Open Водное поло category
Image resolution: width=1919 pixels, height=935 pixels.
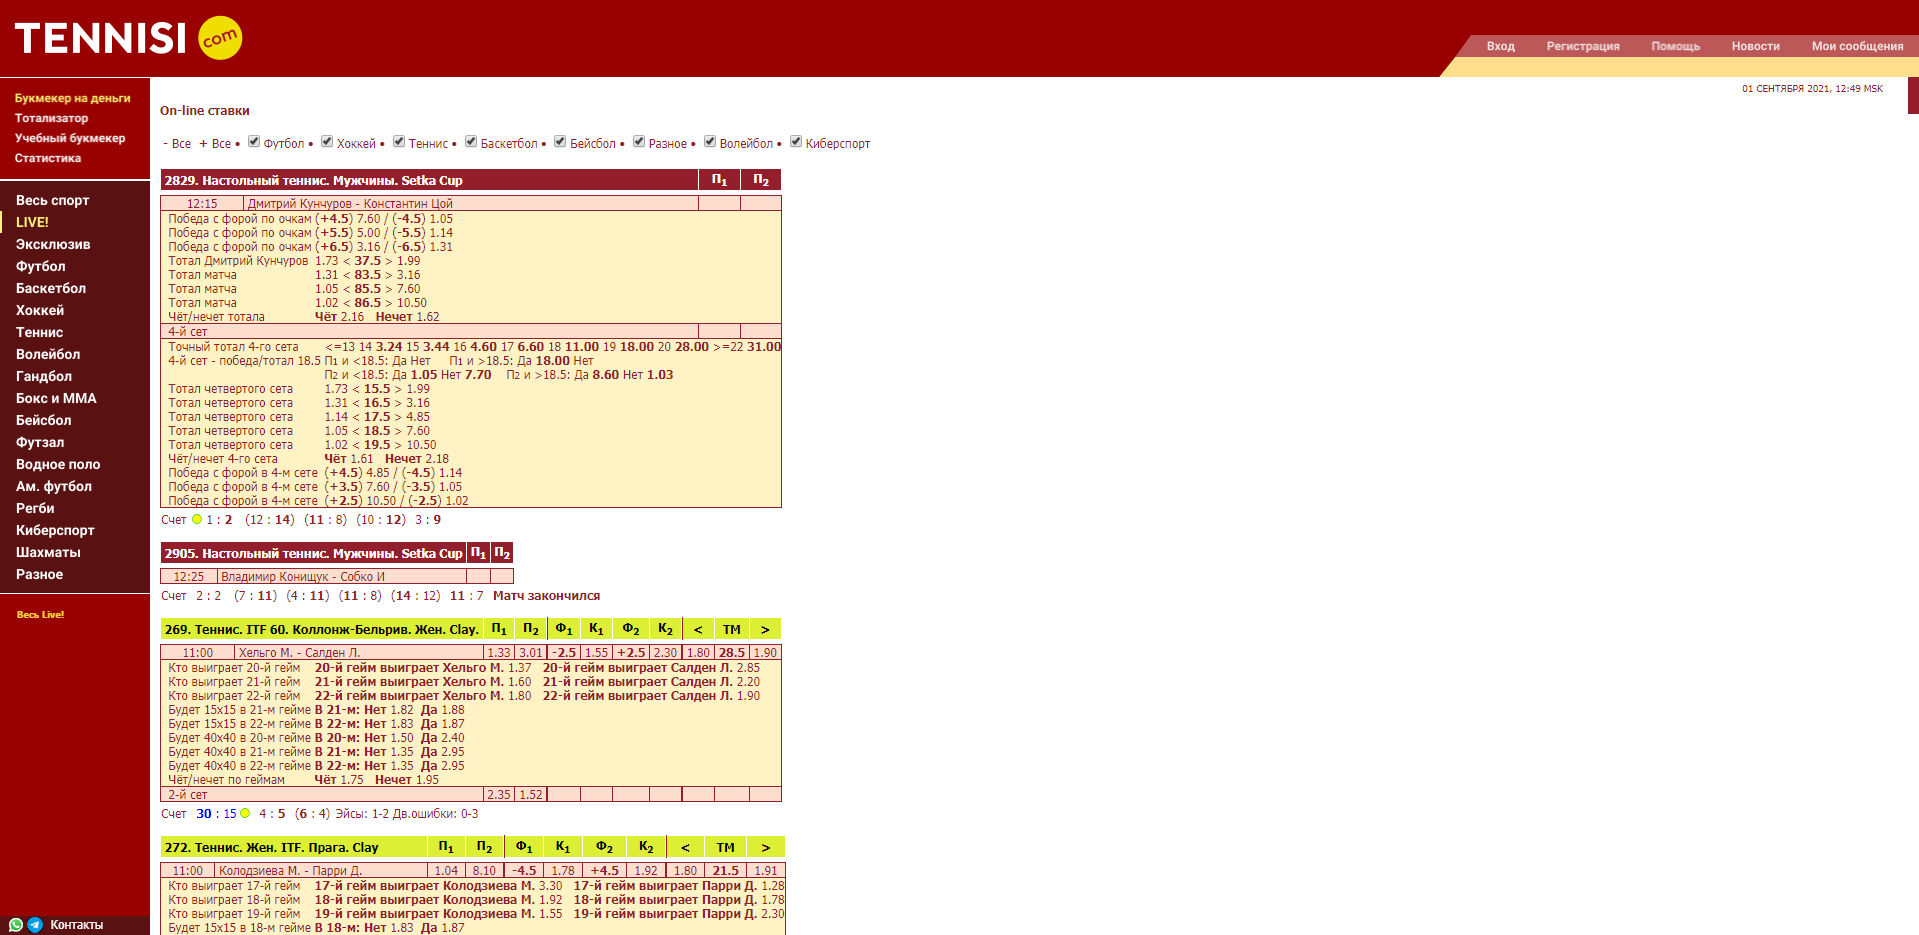(x=58, y=464)
